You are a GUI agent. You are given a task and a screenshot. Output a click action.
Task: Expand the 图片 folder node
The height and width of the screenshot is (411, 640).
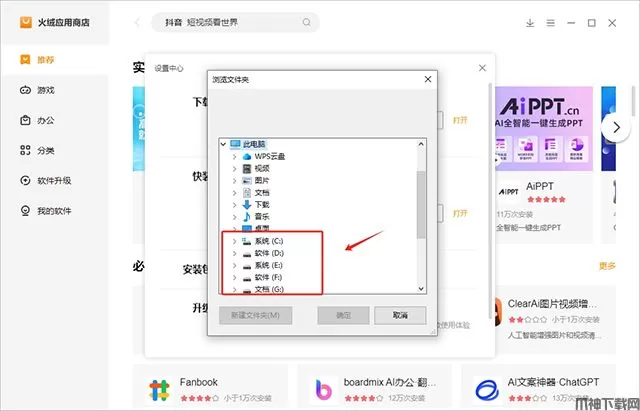click(234, 180)
